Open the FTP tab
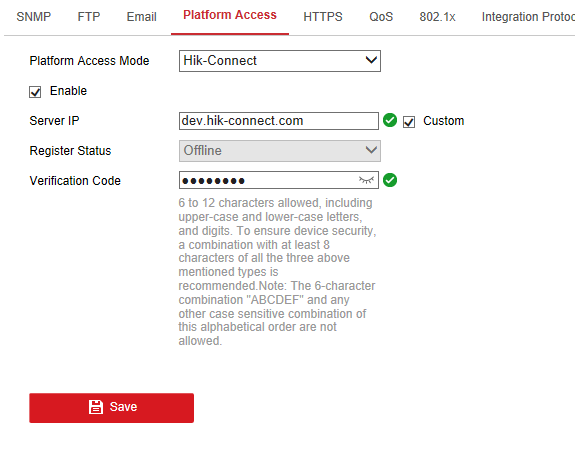The height and width of the screenshot is (464, 575). [89, 17]
